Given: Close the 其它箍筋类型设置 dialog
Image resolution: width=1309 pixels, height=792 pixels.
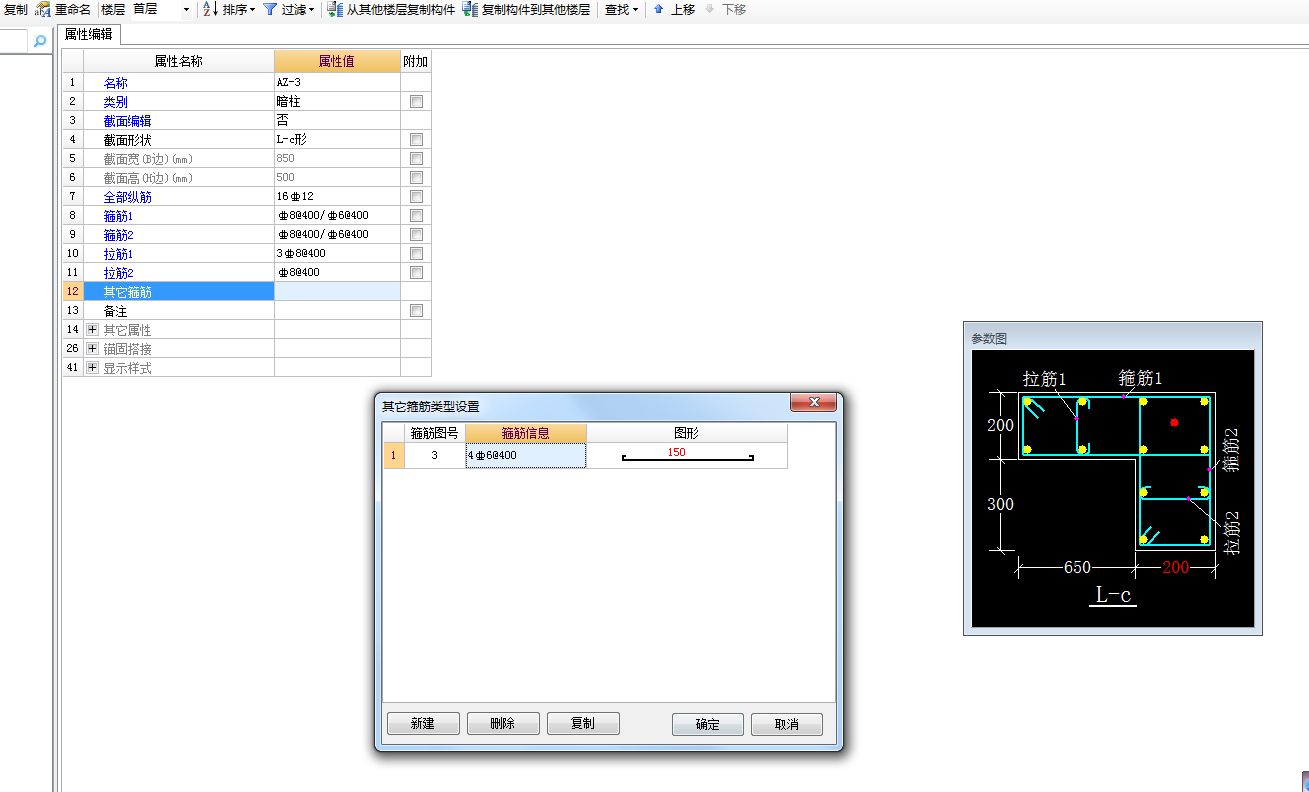Looking at the screenshot, I should 812,402.
